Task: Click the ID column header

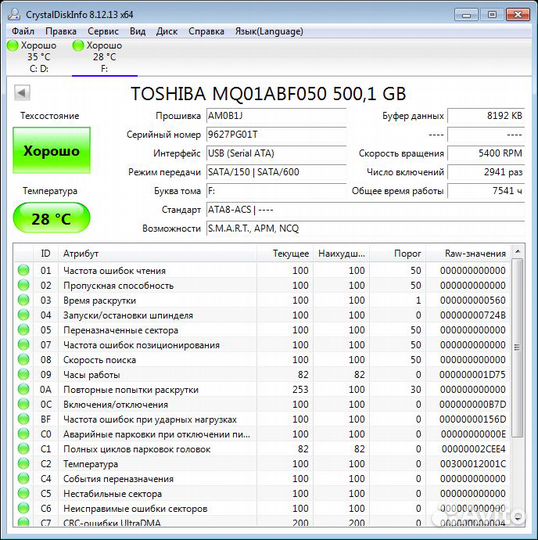Action: tap(46, 253)
